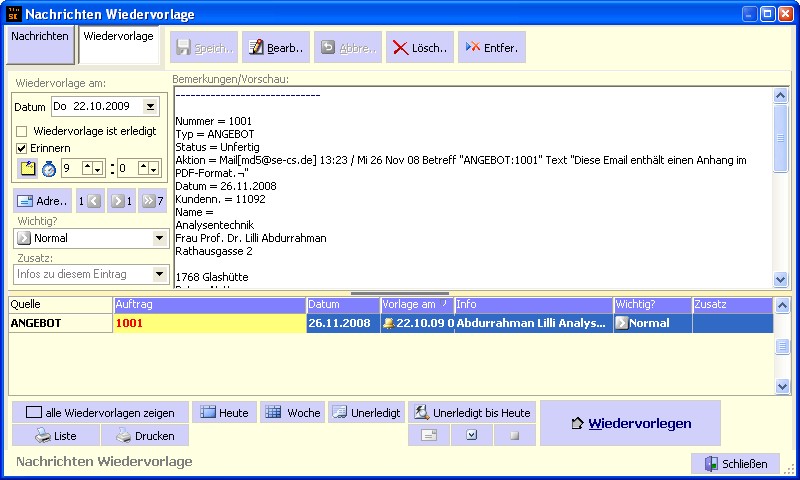Open the Zusatz dropdown list
The image size is (800, 480).
(159, 274)
